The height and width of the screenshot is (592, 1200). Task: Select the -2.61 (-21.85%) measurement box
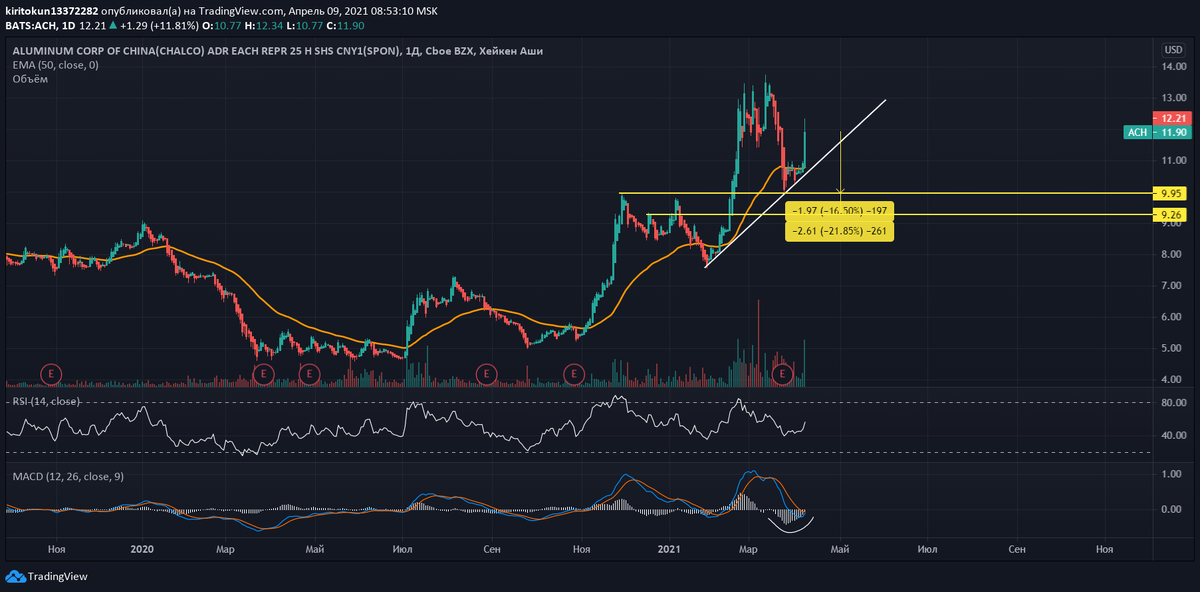[x=840, y=231]
